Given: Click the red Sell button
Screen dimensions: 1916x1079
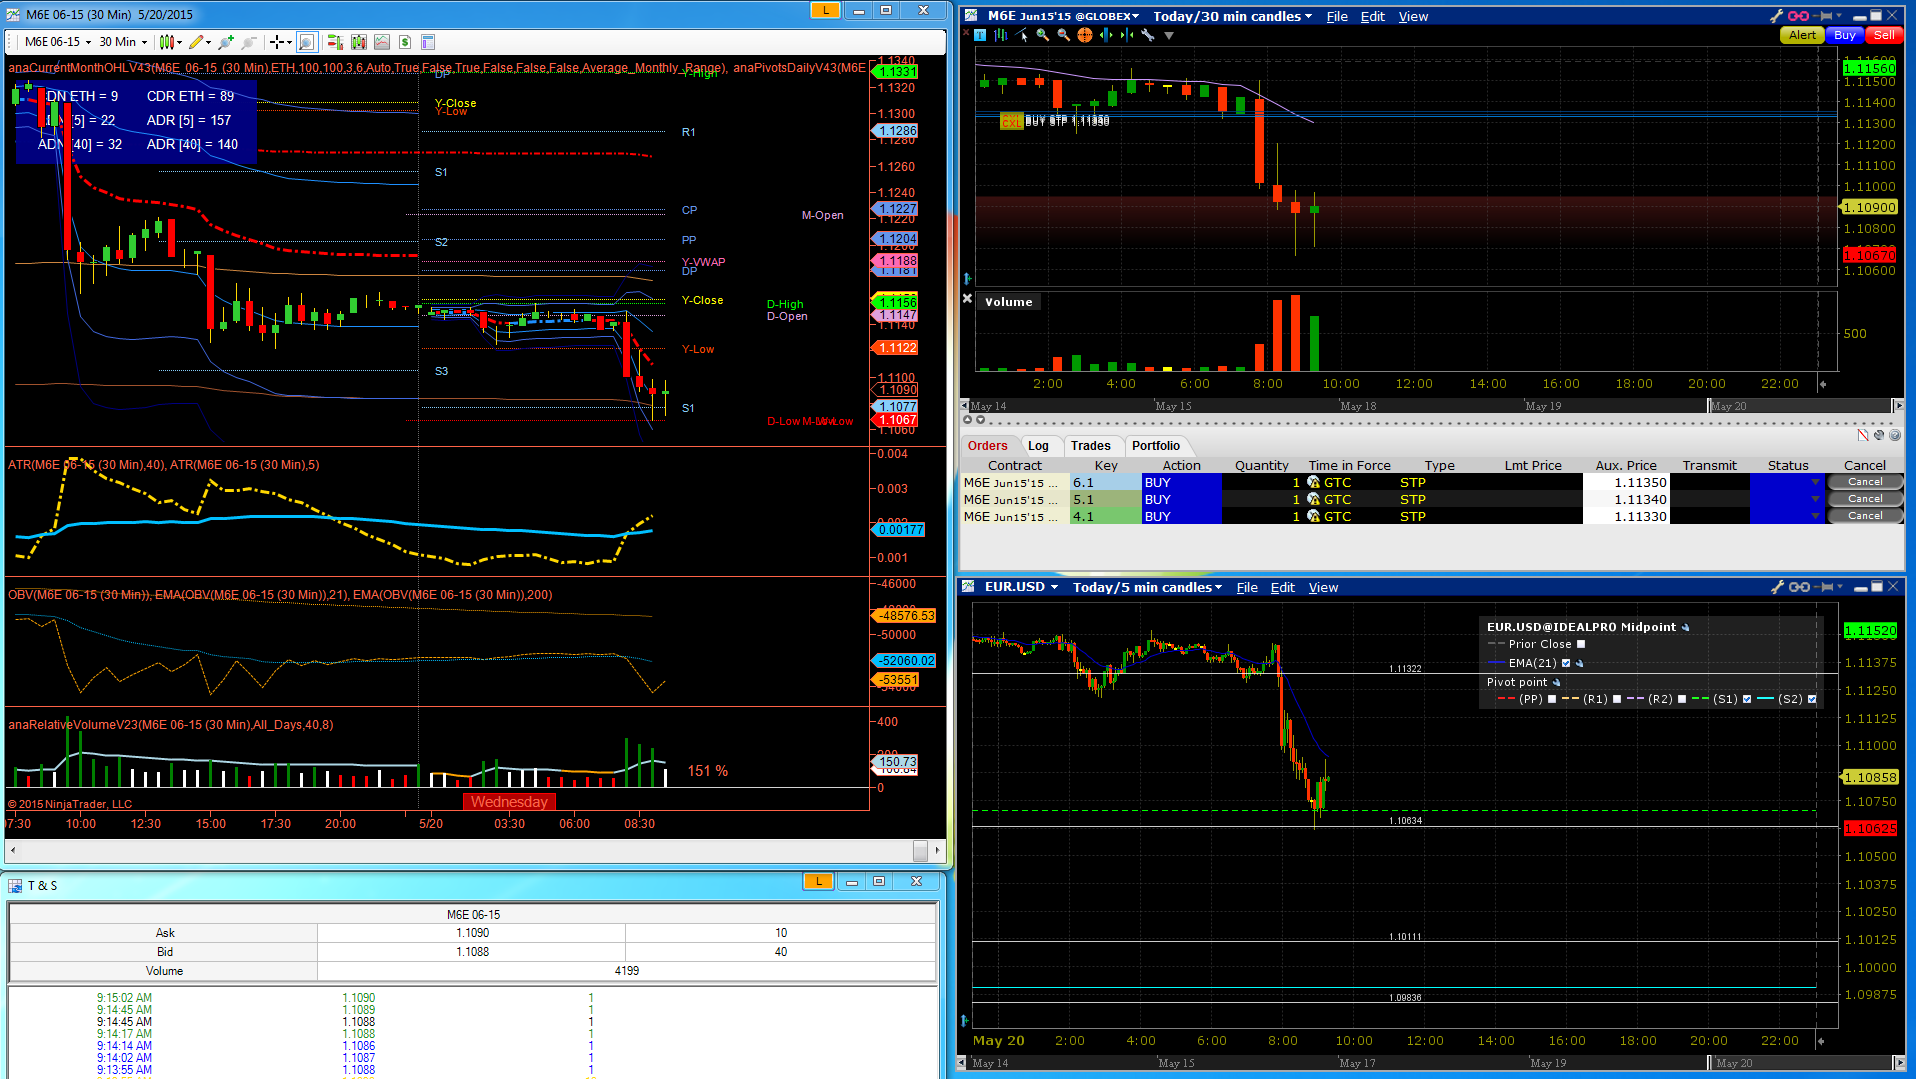Looking at the screenshot, I should pyautogui.click(x=1884, y=35).
